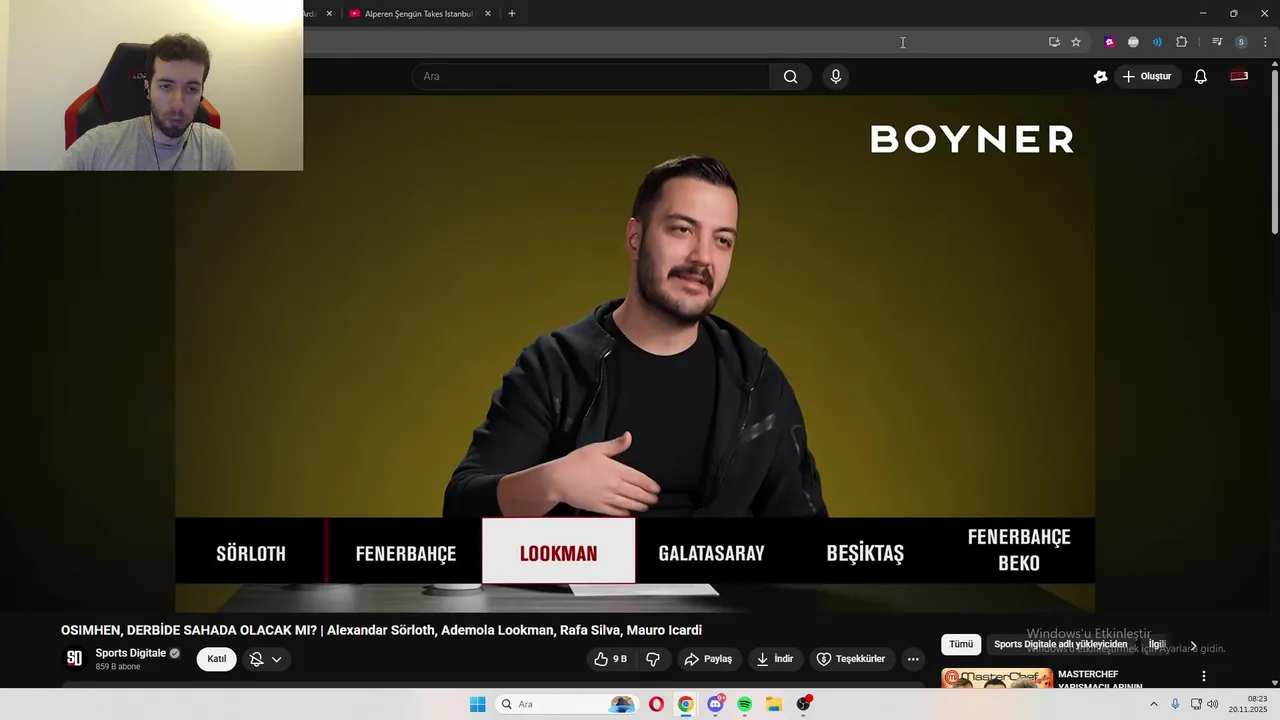Viewport: 1280px width, 720px height.
Task: Open options menu for MasterChef video
Action: (x=1204, y=676)
